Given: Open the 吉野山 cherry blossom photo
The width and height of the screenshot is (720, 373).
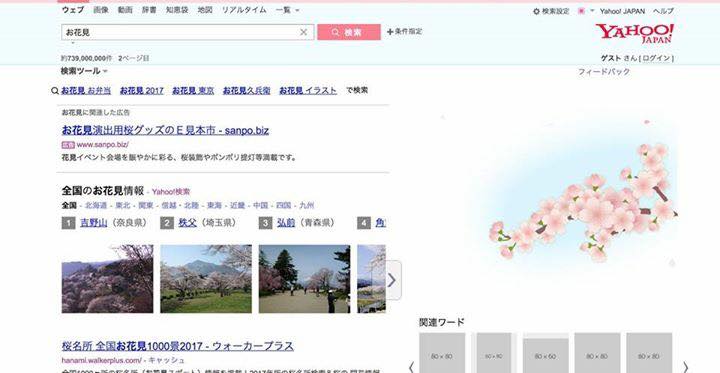Looking at the screenshot, I should (x=107, y=279).
